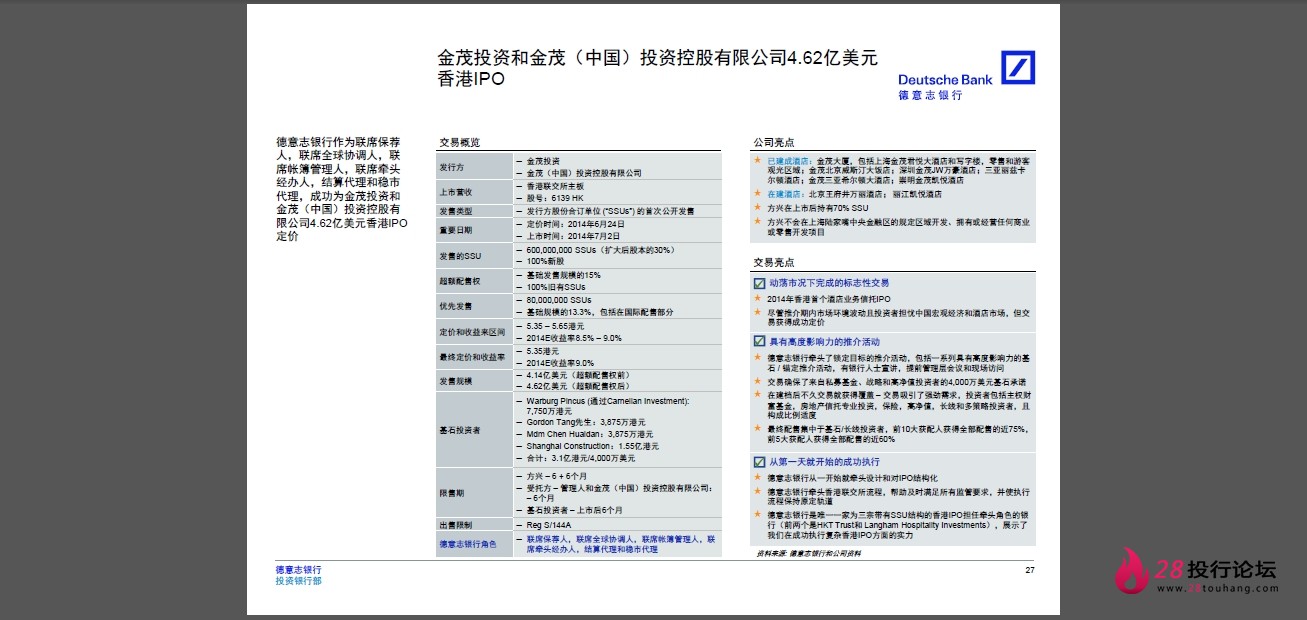
Task: Click the 超额配售权 row label
Action: [x=460, y=282]
